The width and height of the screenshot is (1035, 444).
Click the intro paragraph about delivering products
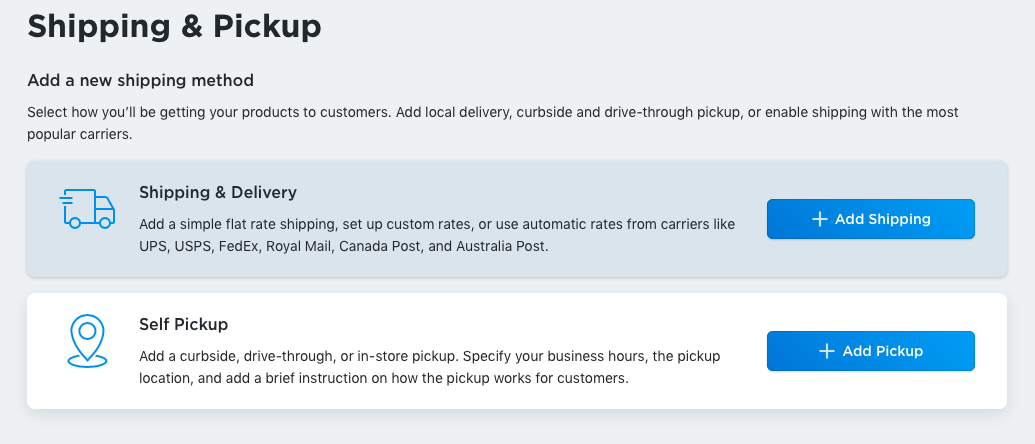click(492, 113)
